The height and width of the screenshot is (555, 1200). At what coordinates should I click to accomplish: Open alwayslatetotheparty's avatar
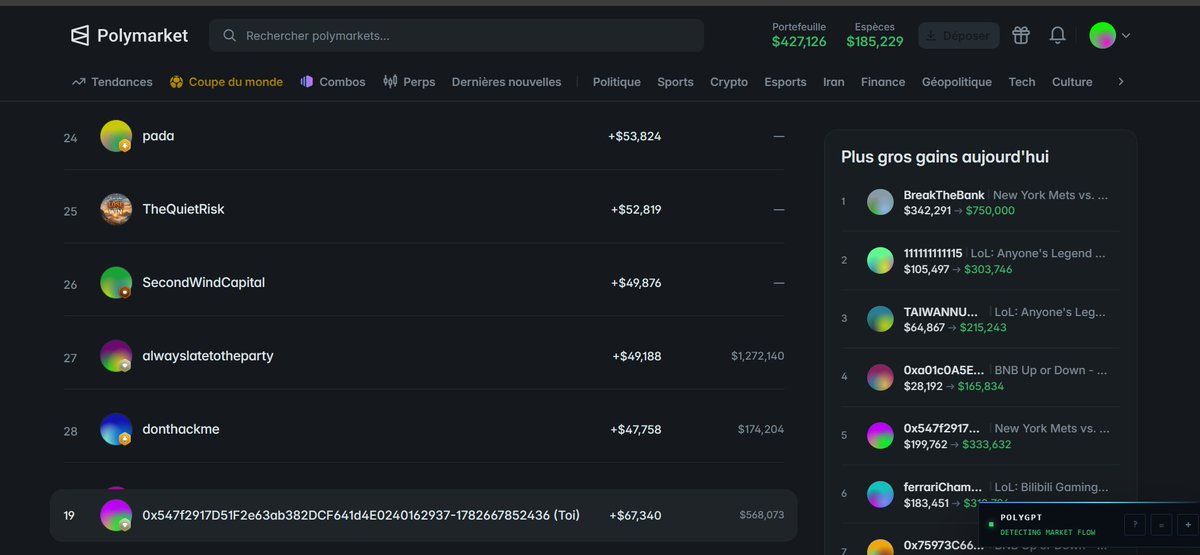tap(116, 356)
